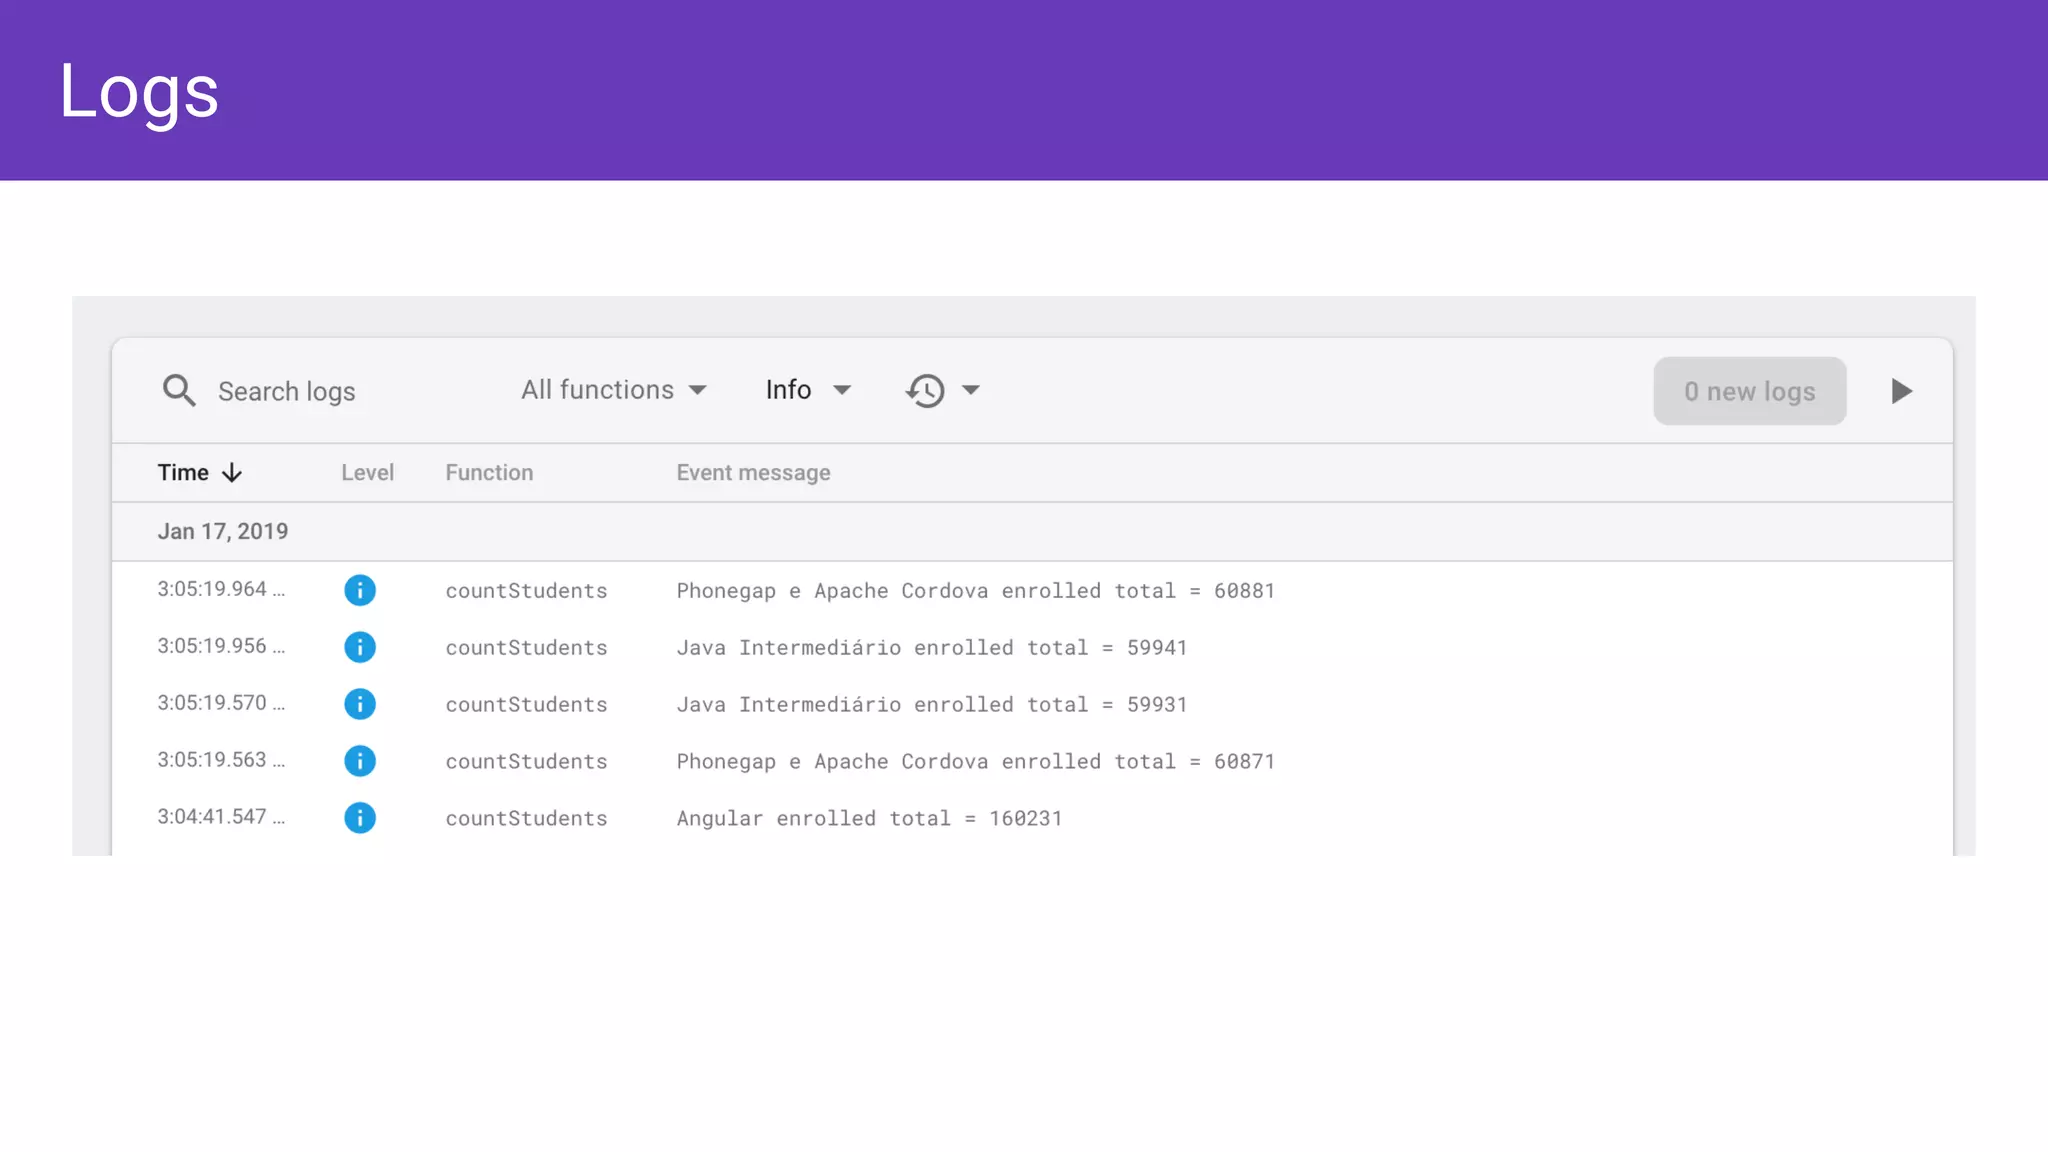The height and width of the screenshot is (1152, 2048).
Task: Click info icon for 3:05:19.964 log
Action: [360, 590]
